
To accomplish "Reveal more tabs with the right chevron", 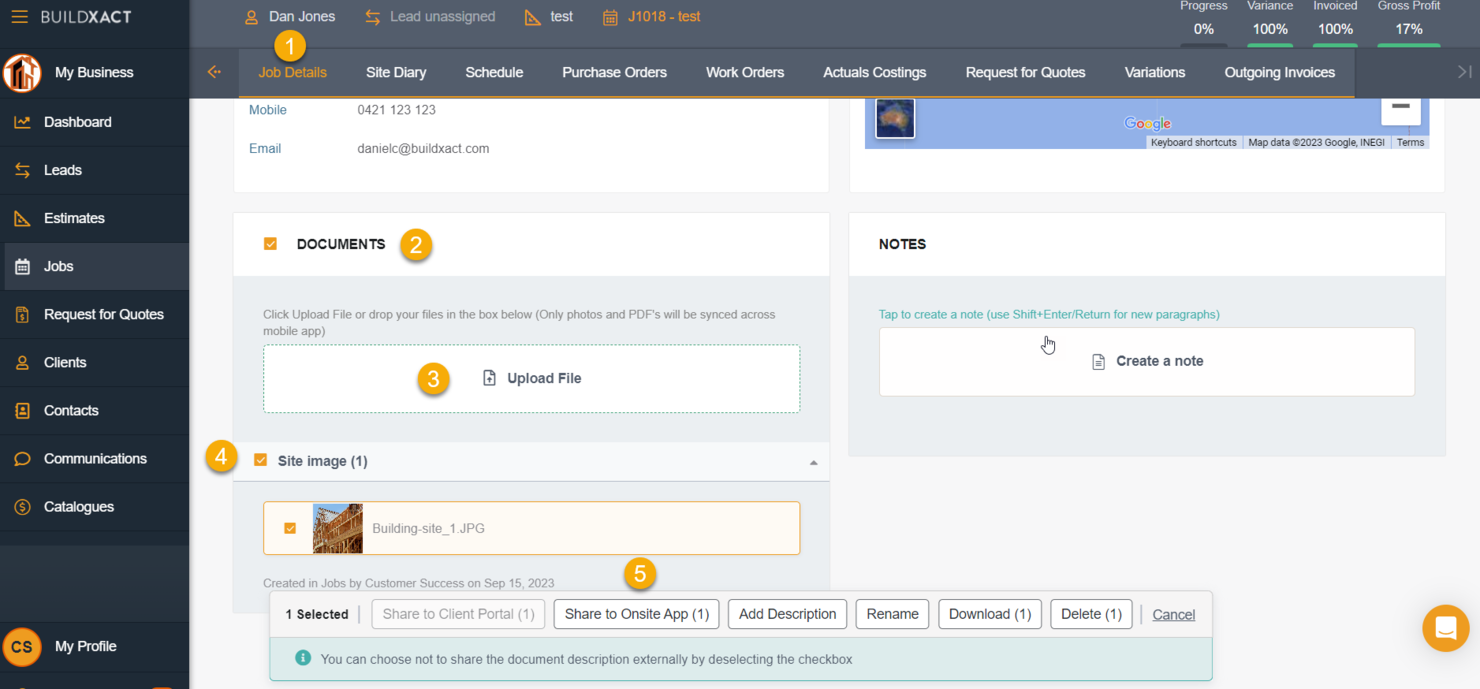I will pos(1463,71).
